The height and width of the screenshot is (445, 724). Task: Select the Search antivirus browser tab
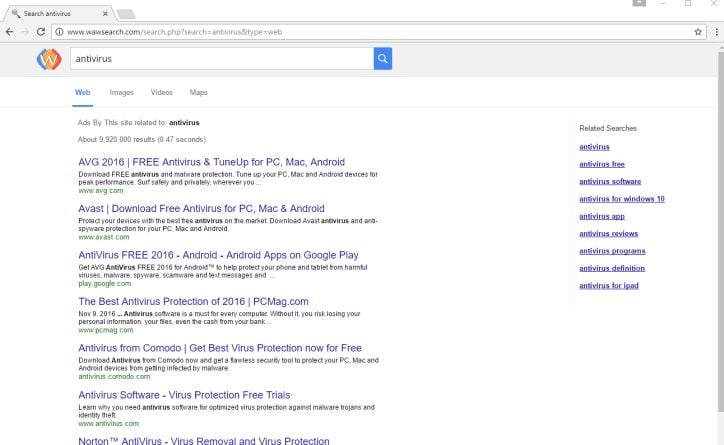[58, 14]
